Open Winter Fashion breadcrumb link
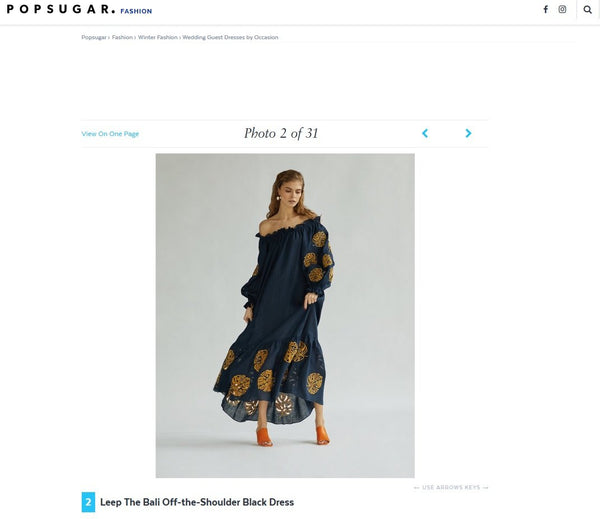600x519 pixels. click(x=158, y=37)
